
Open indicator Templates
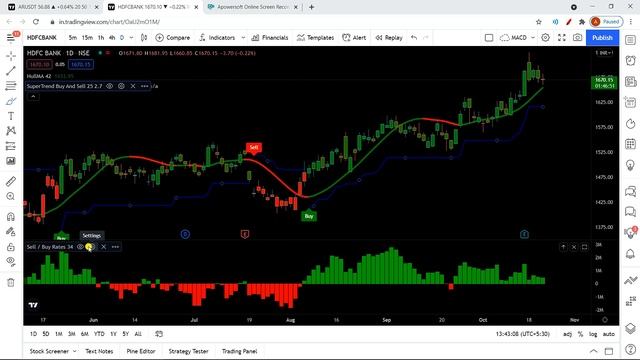pos(315,38)
